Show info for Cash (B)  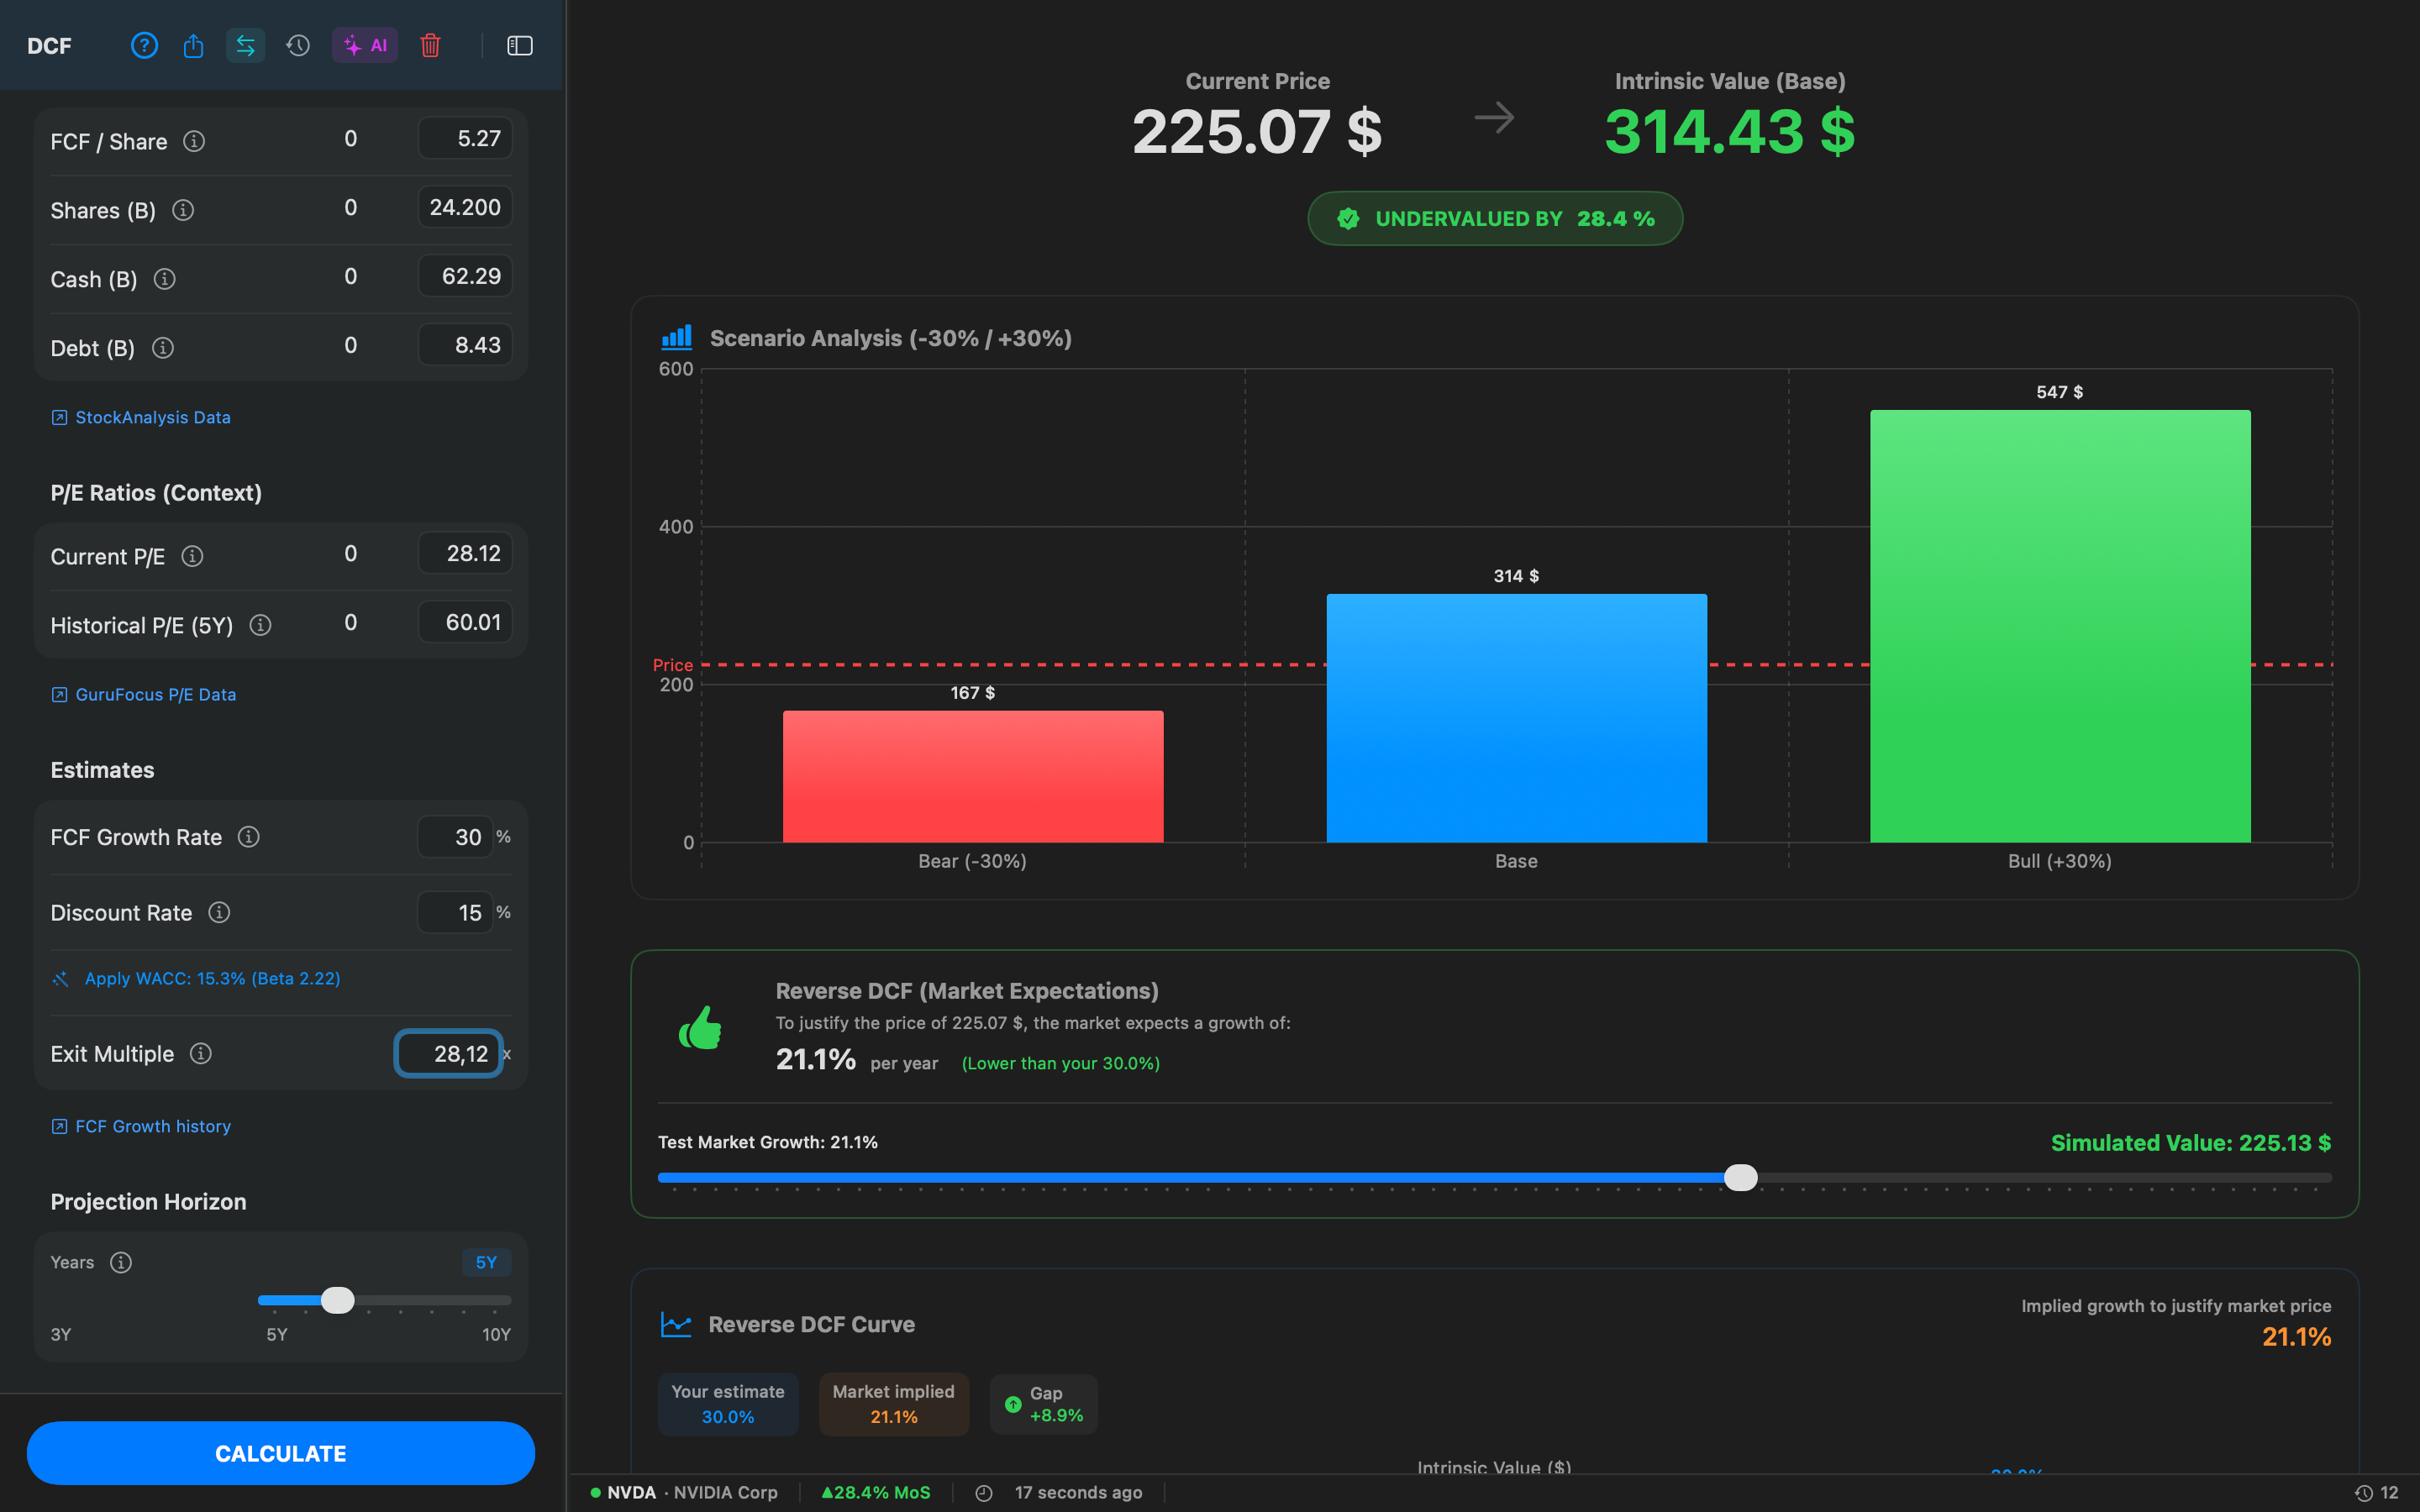pos(165,279)
